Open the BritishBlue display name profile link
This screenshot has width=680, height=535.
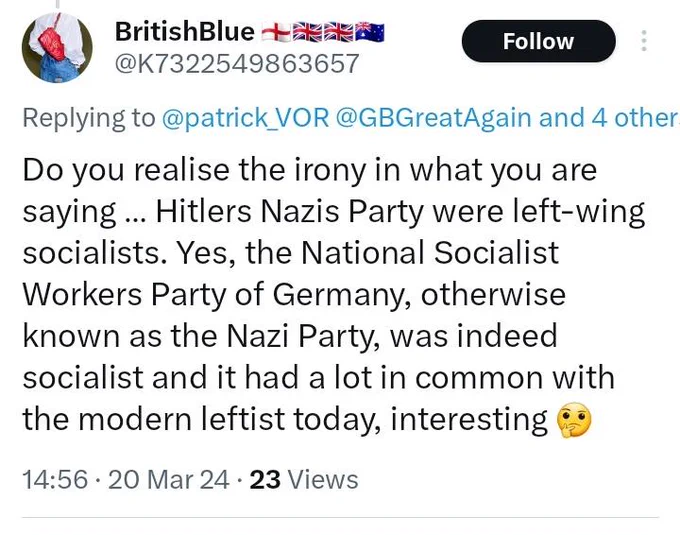coord(185,32)
